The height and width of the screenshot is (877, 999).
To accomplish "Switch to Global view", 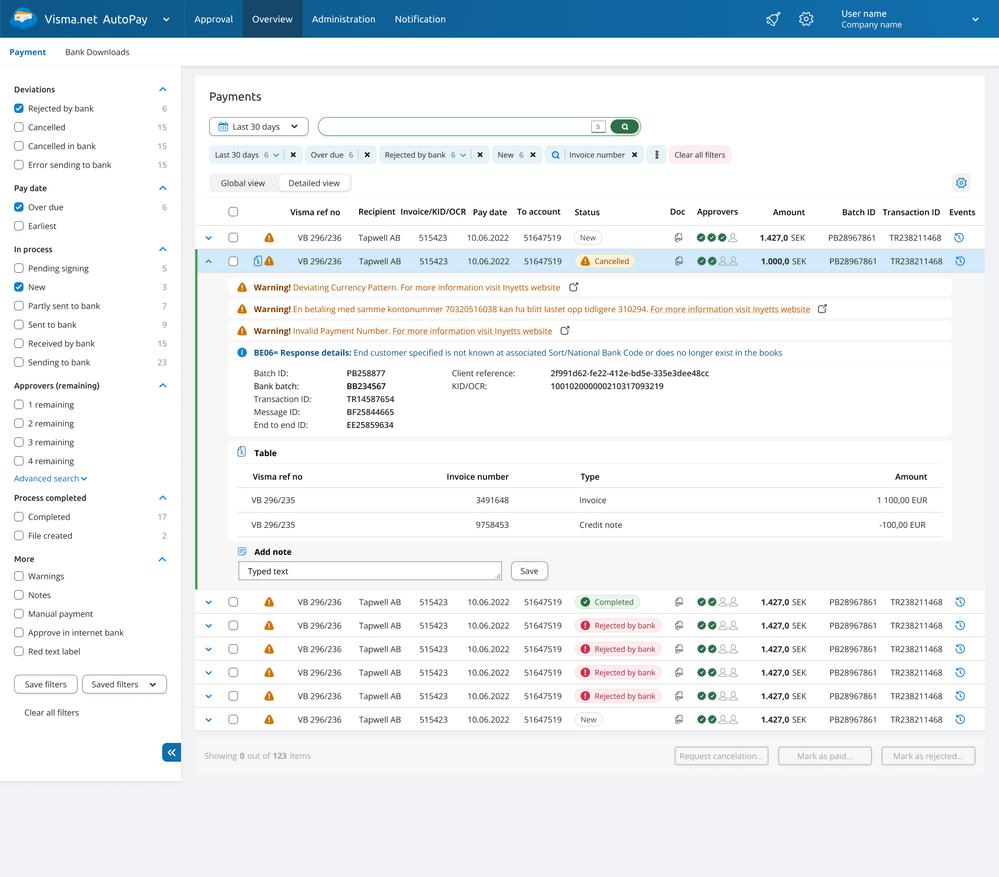I will (x=243, y=183).
